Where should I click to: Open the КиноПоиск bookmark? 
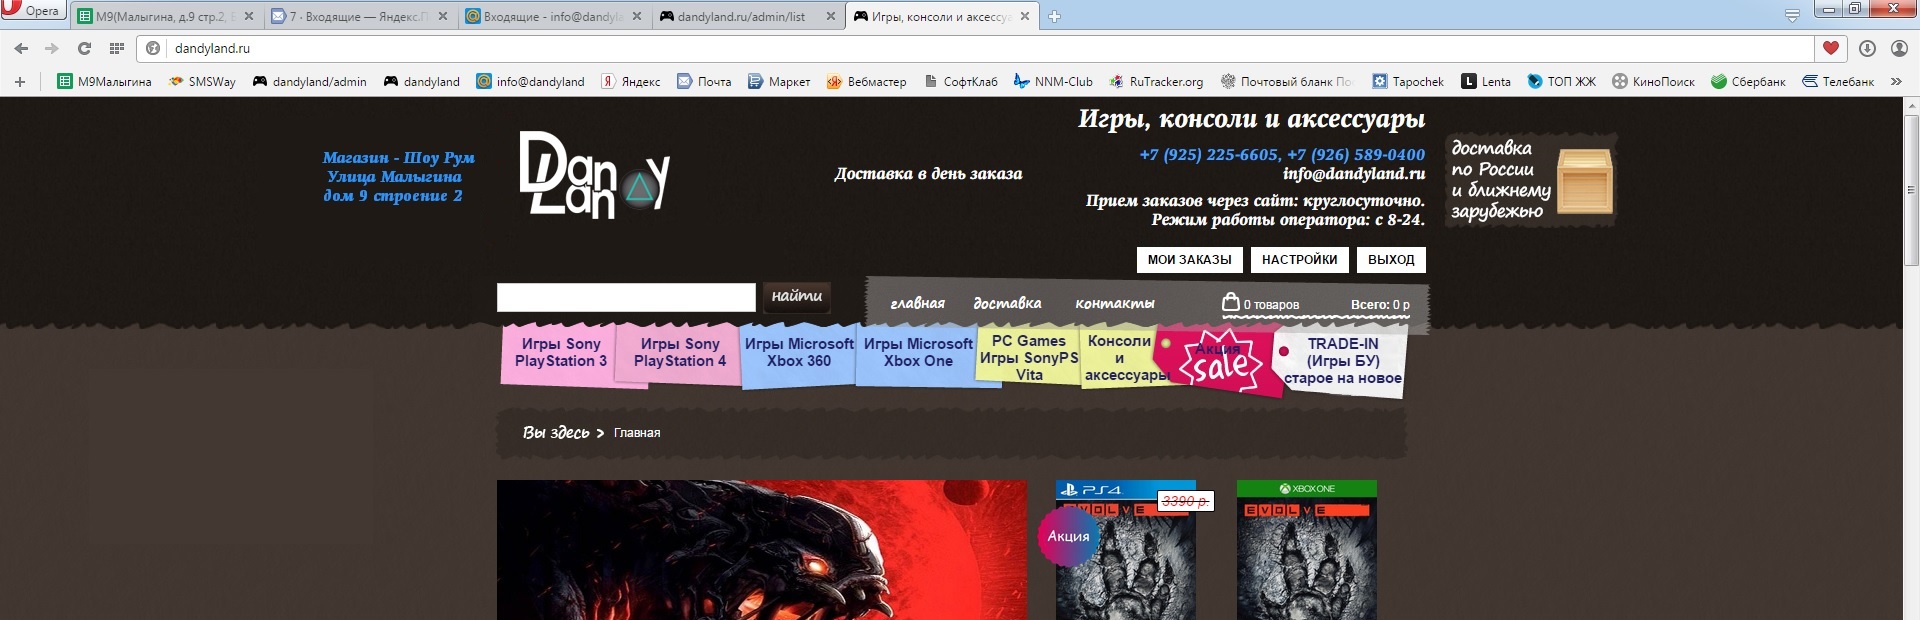coord(1654,81)
